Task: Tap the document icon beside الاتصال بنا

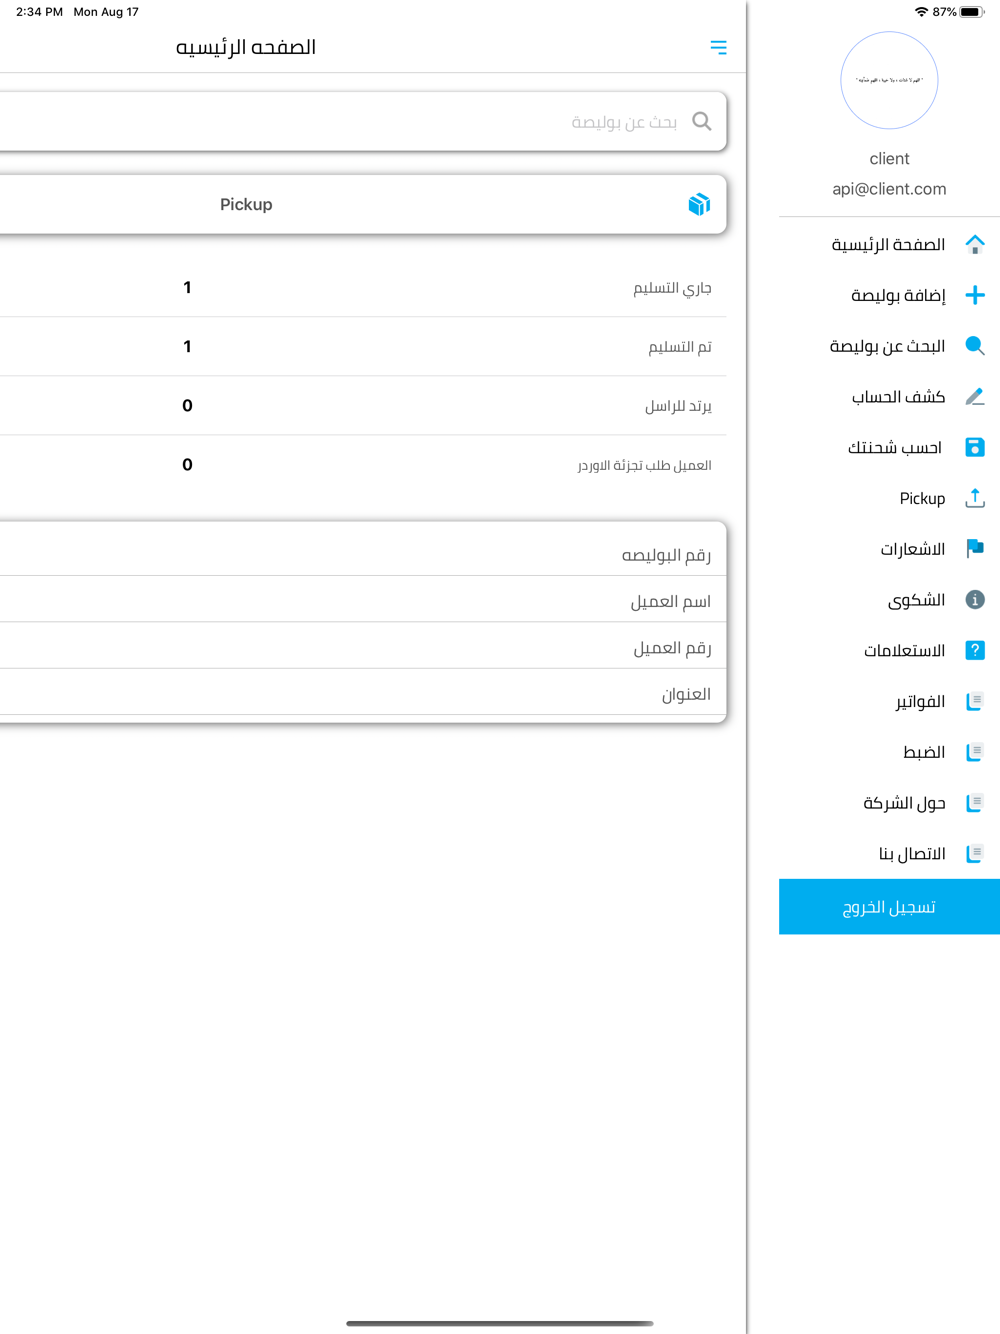Action: click(x=975, y=853)
